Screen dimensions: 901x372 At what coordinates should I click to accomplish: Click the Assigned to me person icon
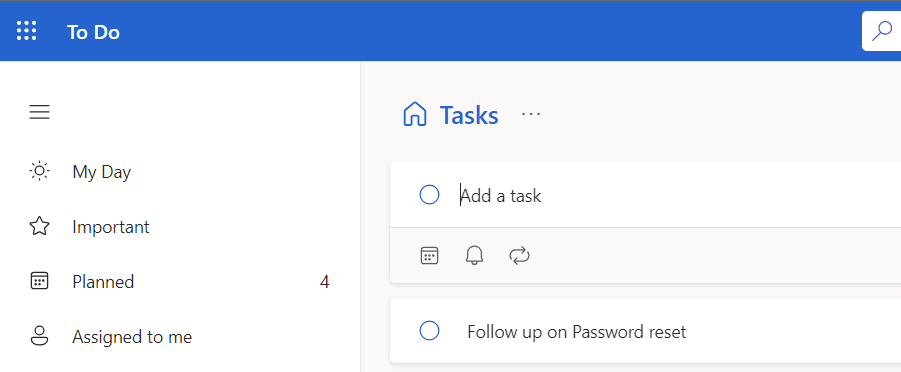(x=39, y=336)
